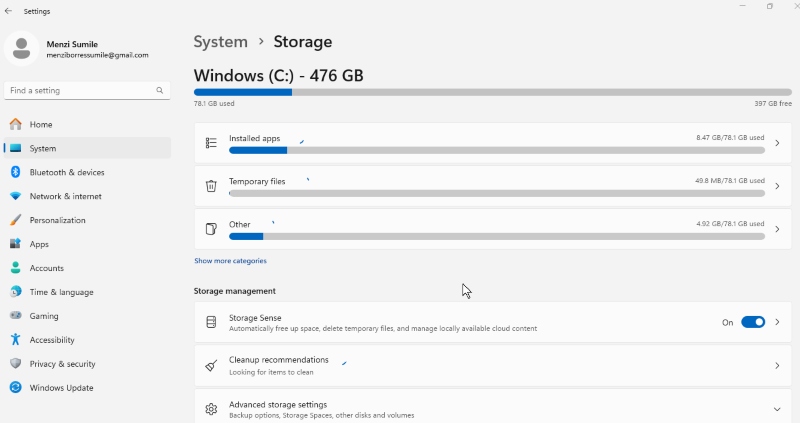Expand Advanced storage settings chevron
800x423 pixels.
pyautogui.click(x=777, y=409)
